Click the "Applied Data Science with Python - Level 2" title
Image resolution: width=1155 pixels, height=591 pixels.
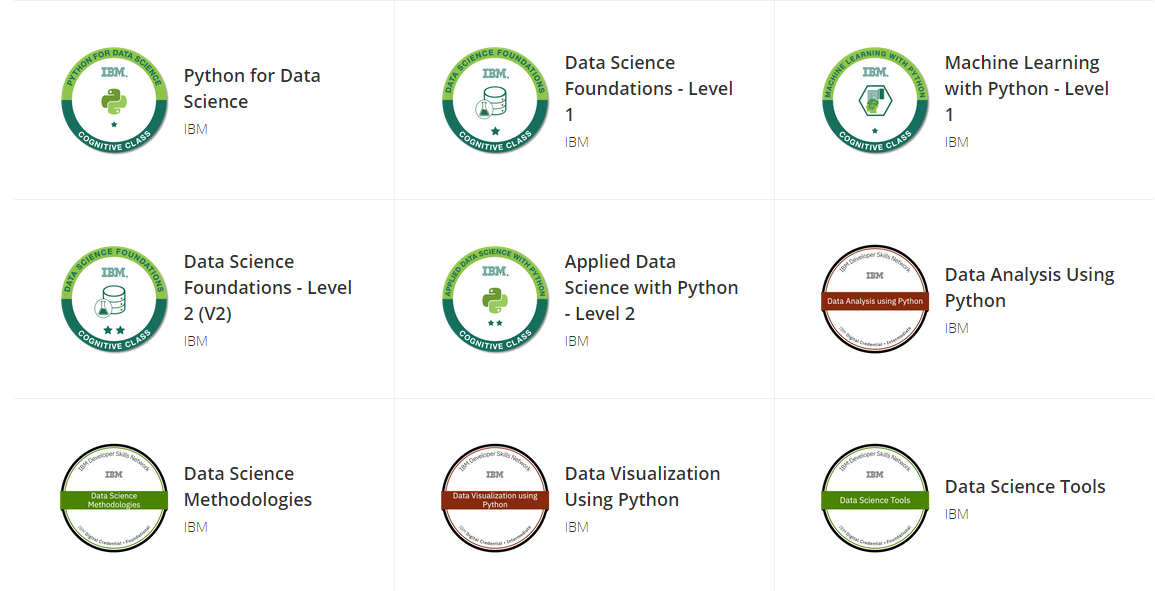[651, 287]
